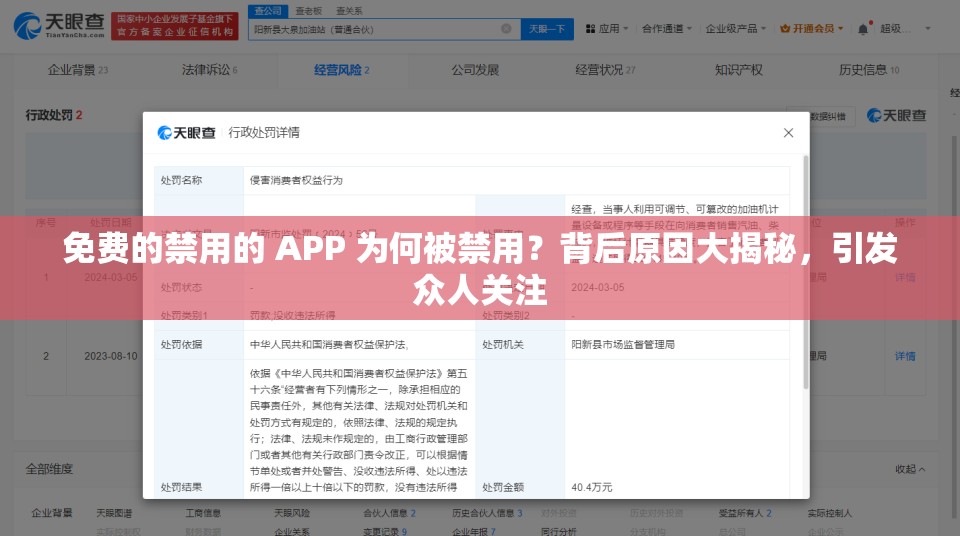This screenshot has height=536, width=960.
Task: Open the 合作通道 dropdown menu
Action: (x=666, y=29)
